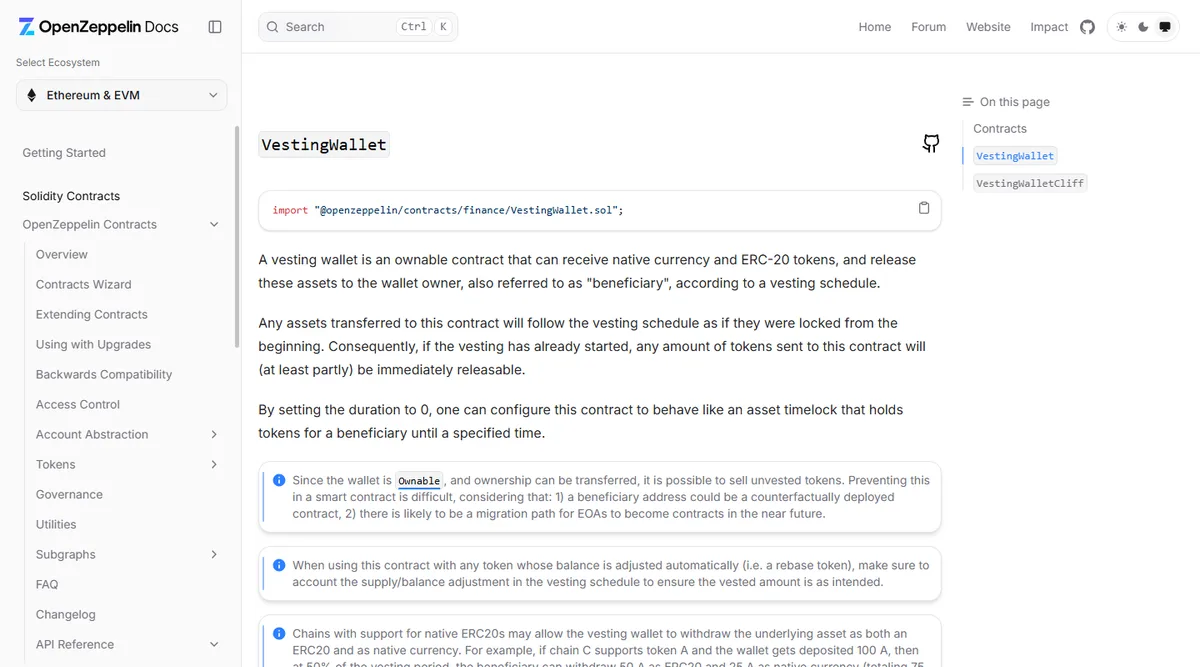Open Changelog page
1200x667 pixels.
[x=66, y=615]
